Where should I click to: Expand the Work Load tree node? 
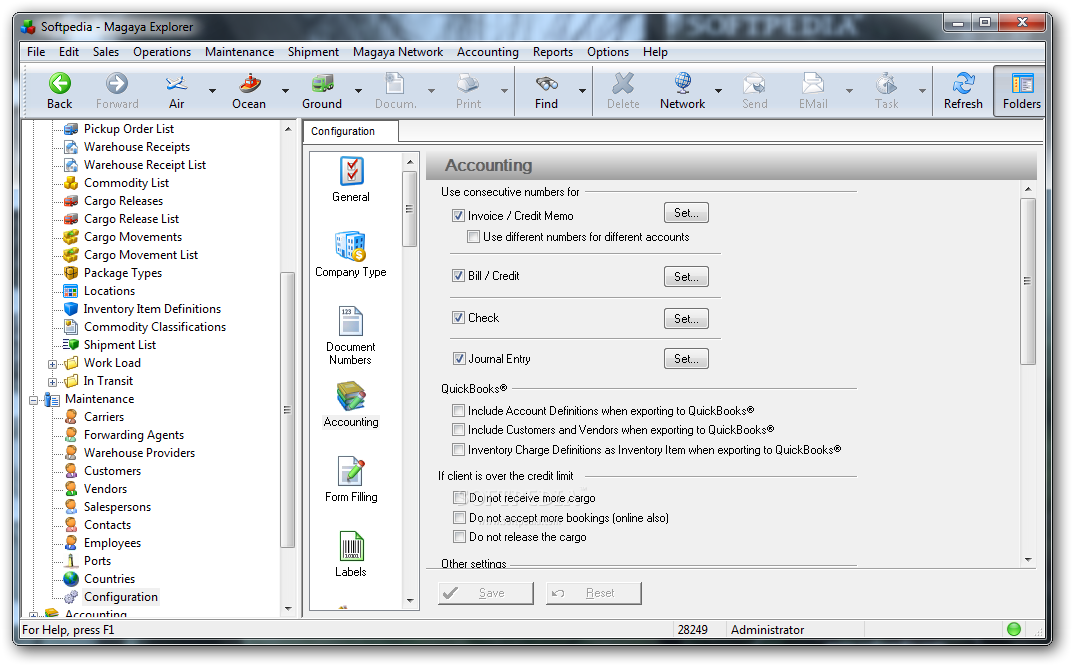click(52, 364)
